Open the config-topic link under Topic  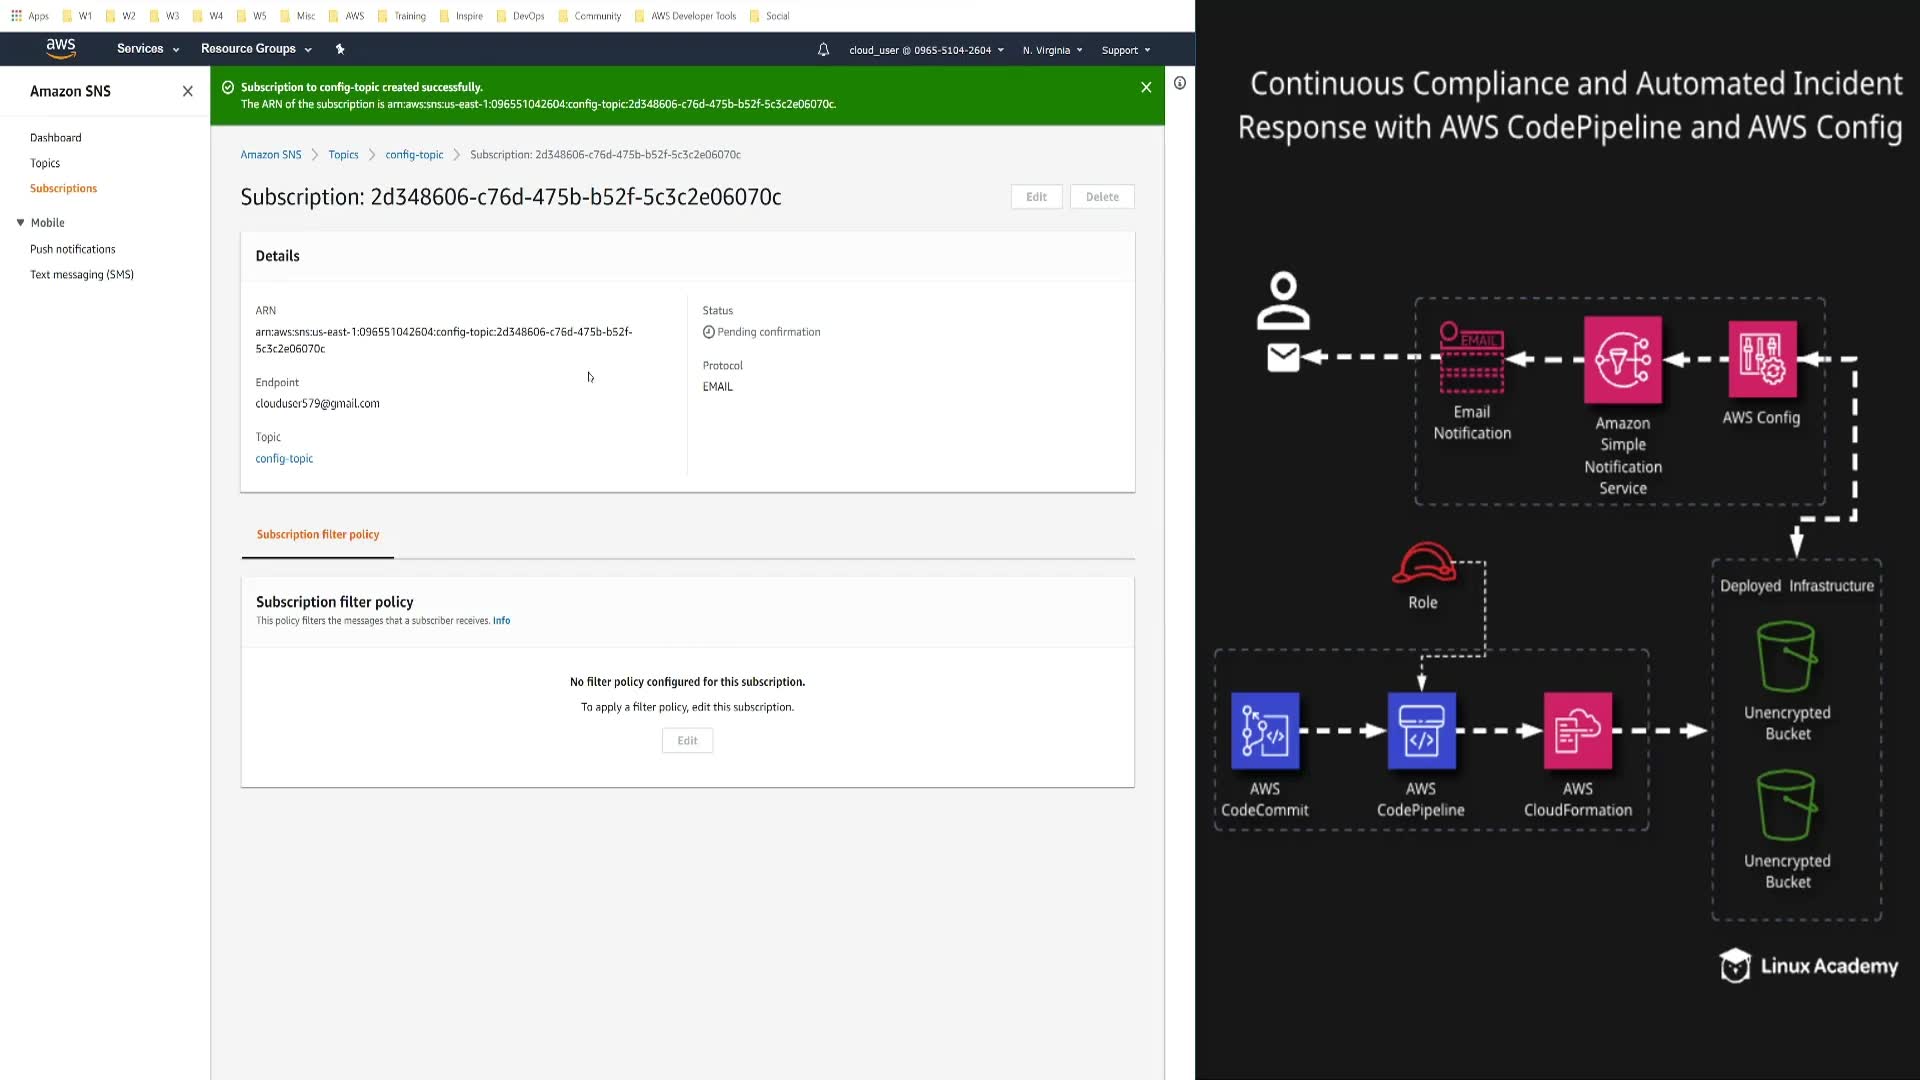click(x=284, y=459)
